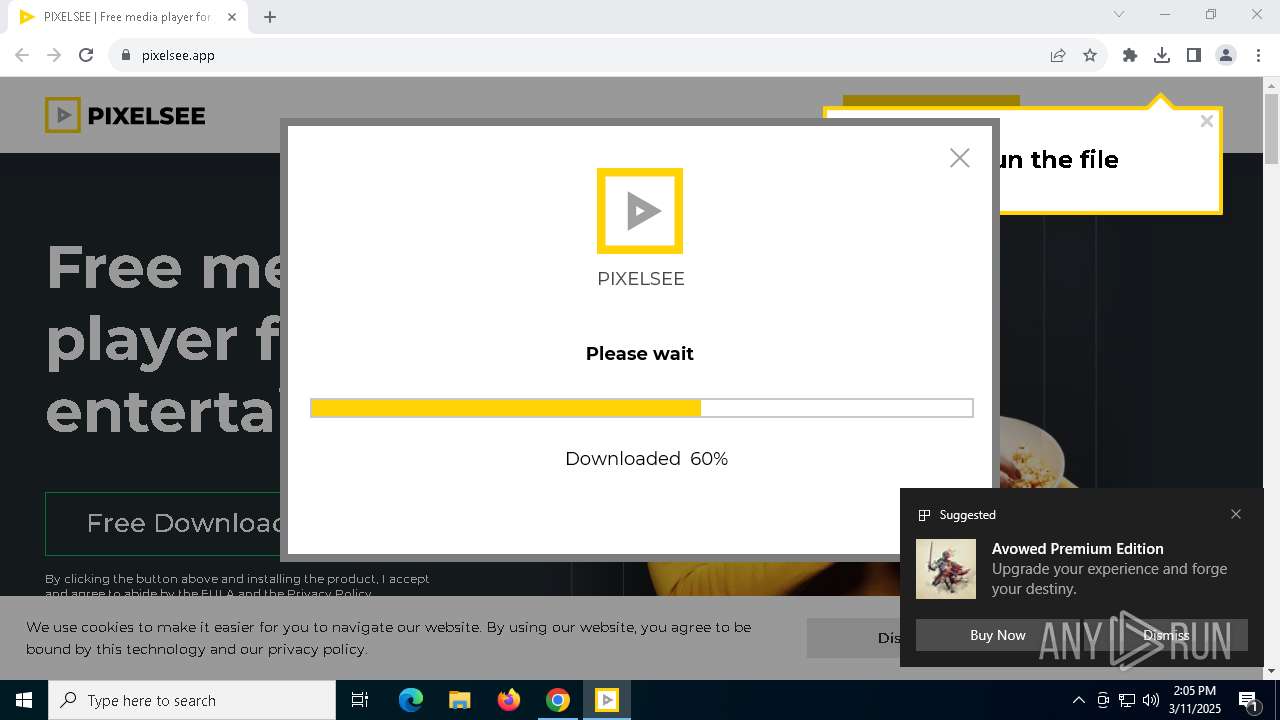Close the PIXELSEE browser tab

(x=232, y=17)
